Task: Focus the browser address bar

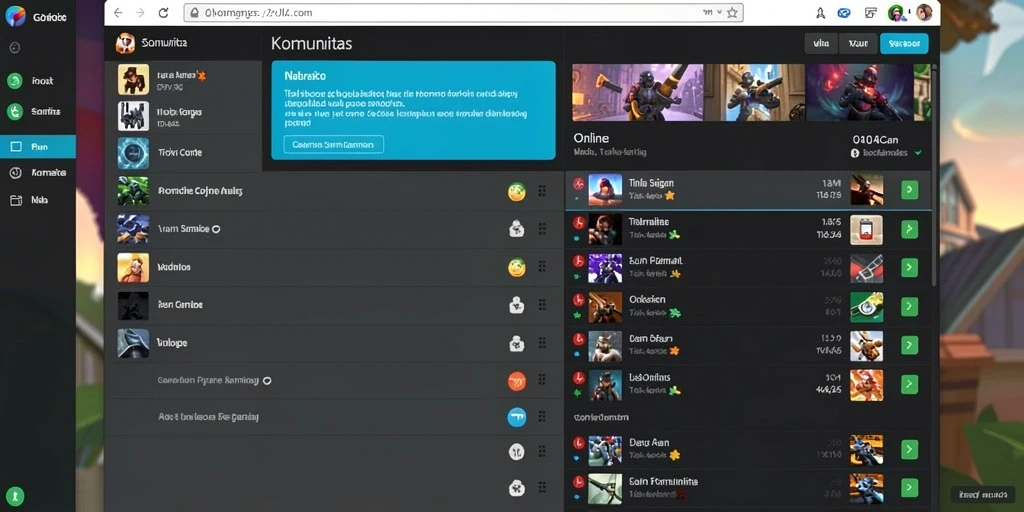Action: pyautogui.click(x=464, y=12)
